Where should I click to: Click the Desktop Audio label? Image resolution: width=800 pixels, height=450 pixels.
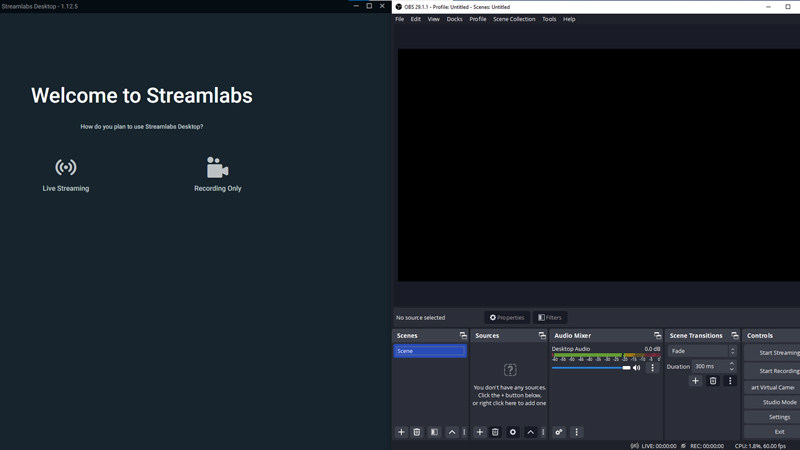(x=571, y=349)
